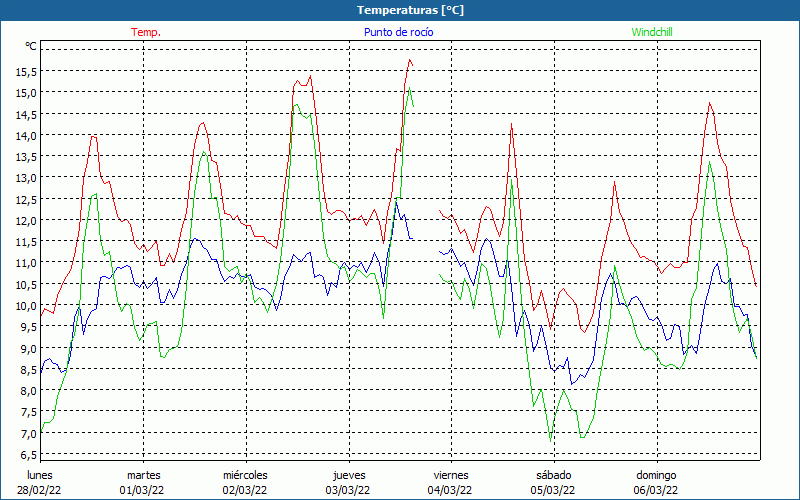Click the Punto de rocío legend label

click(x=398, y=32)
